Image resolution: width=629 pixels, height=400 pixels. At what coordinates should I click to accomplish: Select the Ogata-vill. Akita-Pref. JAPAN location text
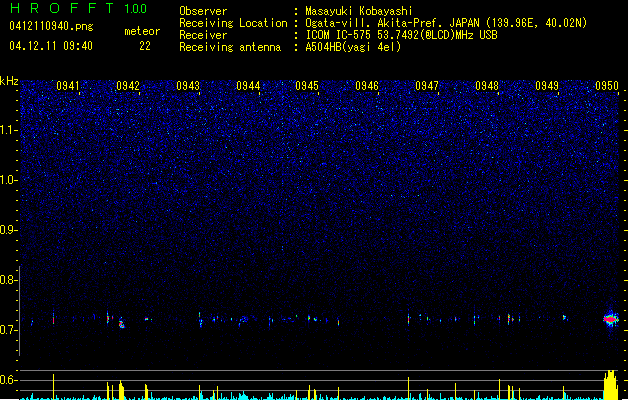coord(446,23)
